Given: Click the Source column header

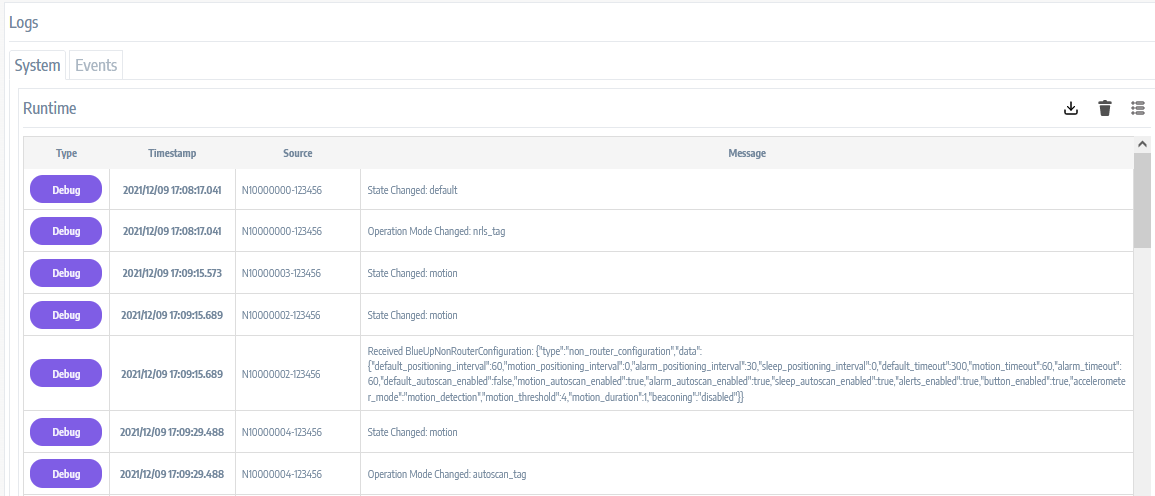Looking at the screenshot, I should 298,153.
